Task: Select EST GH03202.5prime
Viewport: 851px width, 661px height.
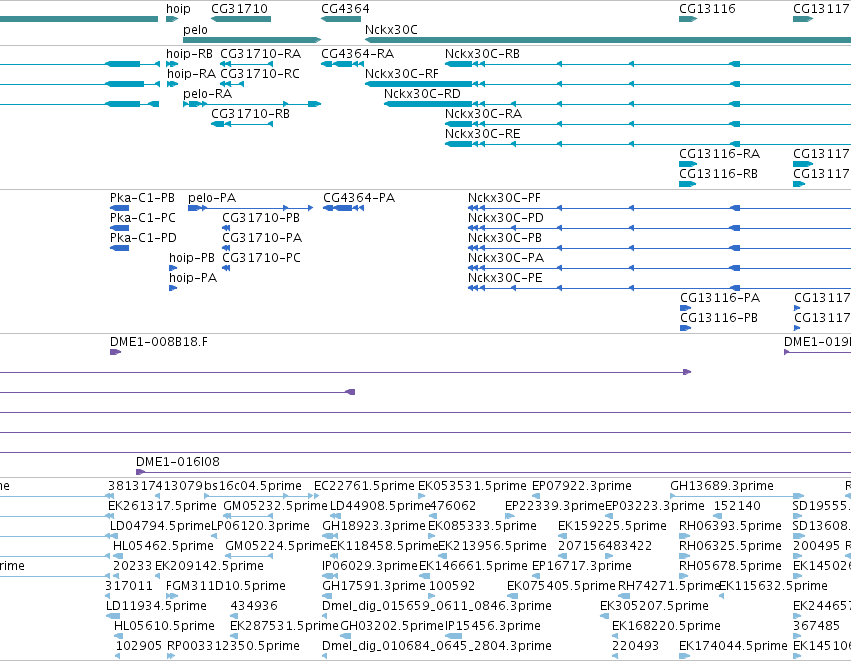Action: (x=392, y=626)
